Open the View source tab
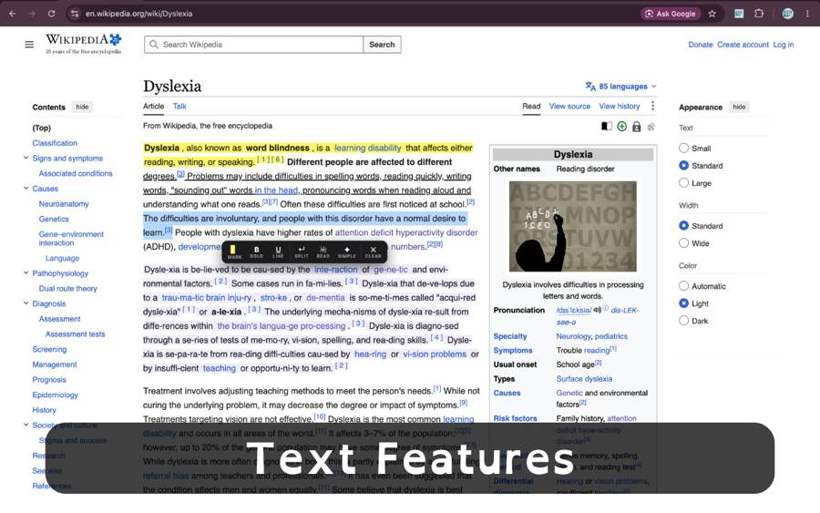This screenshot has width=820, height=513. pos(570,106)
